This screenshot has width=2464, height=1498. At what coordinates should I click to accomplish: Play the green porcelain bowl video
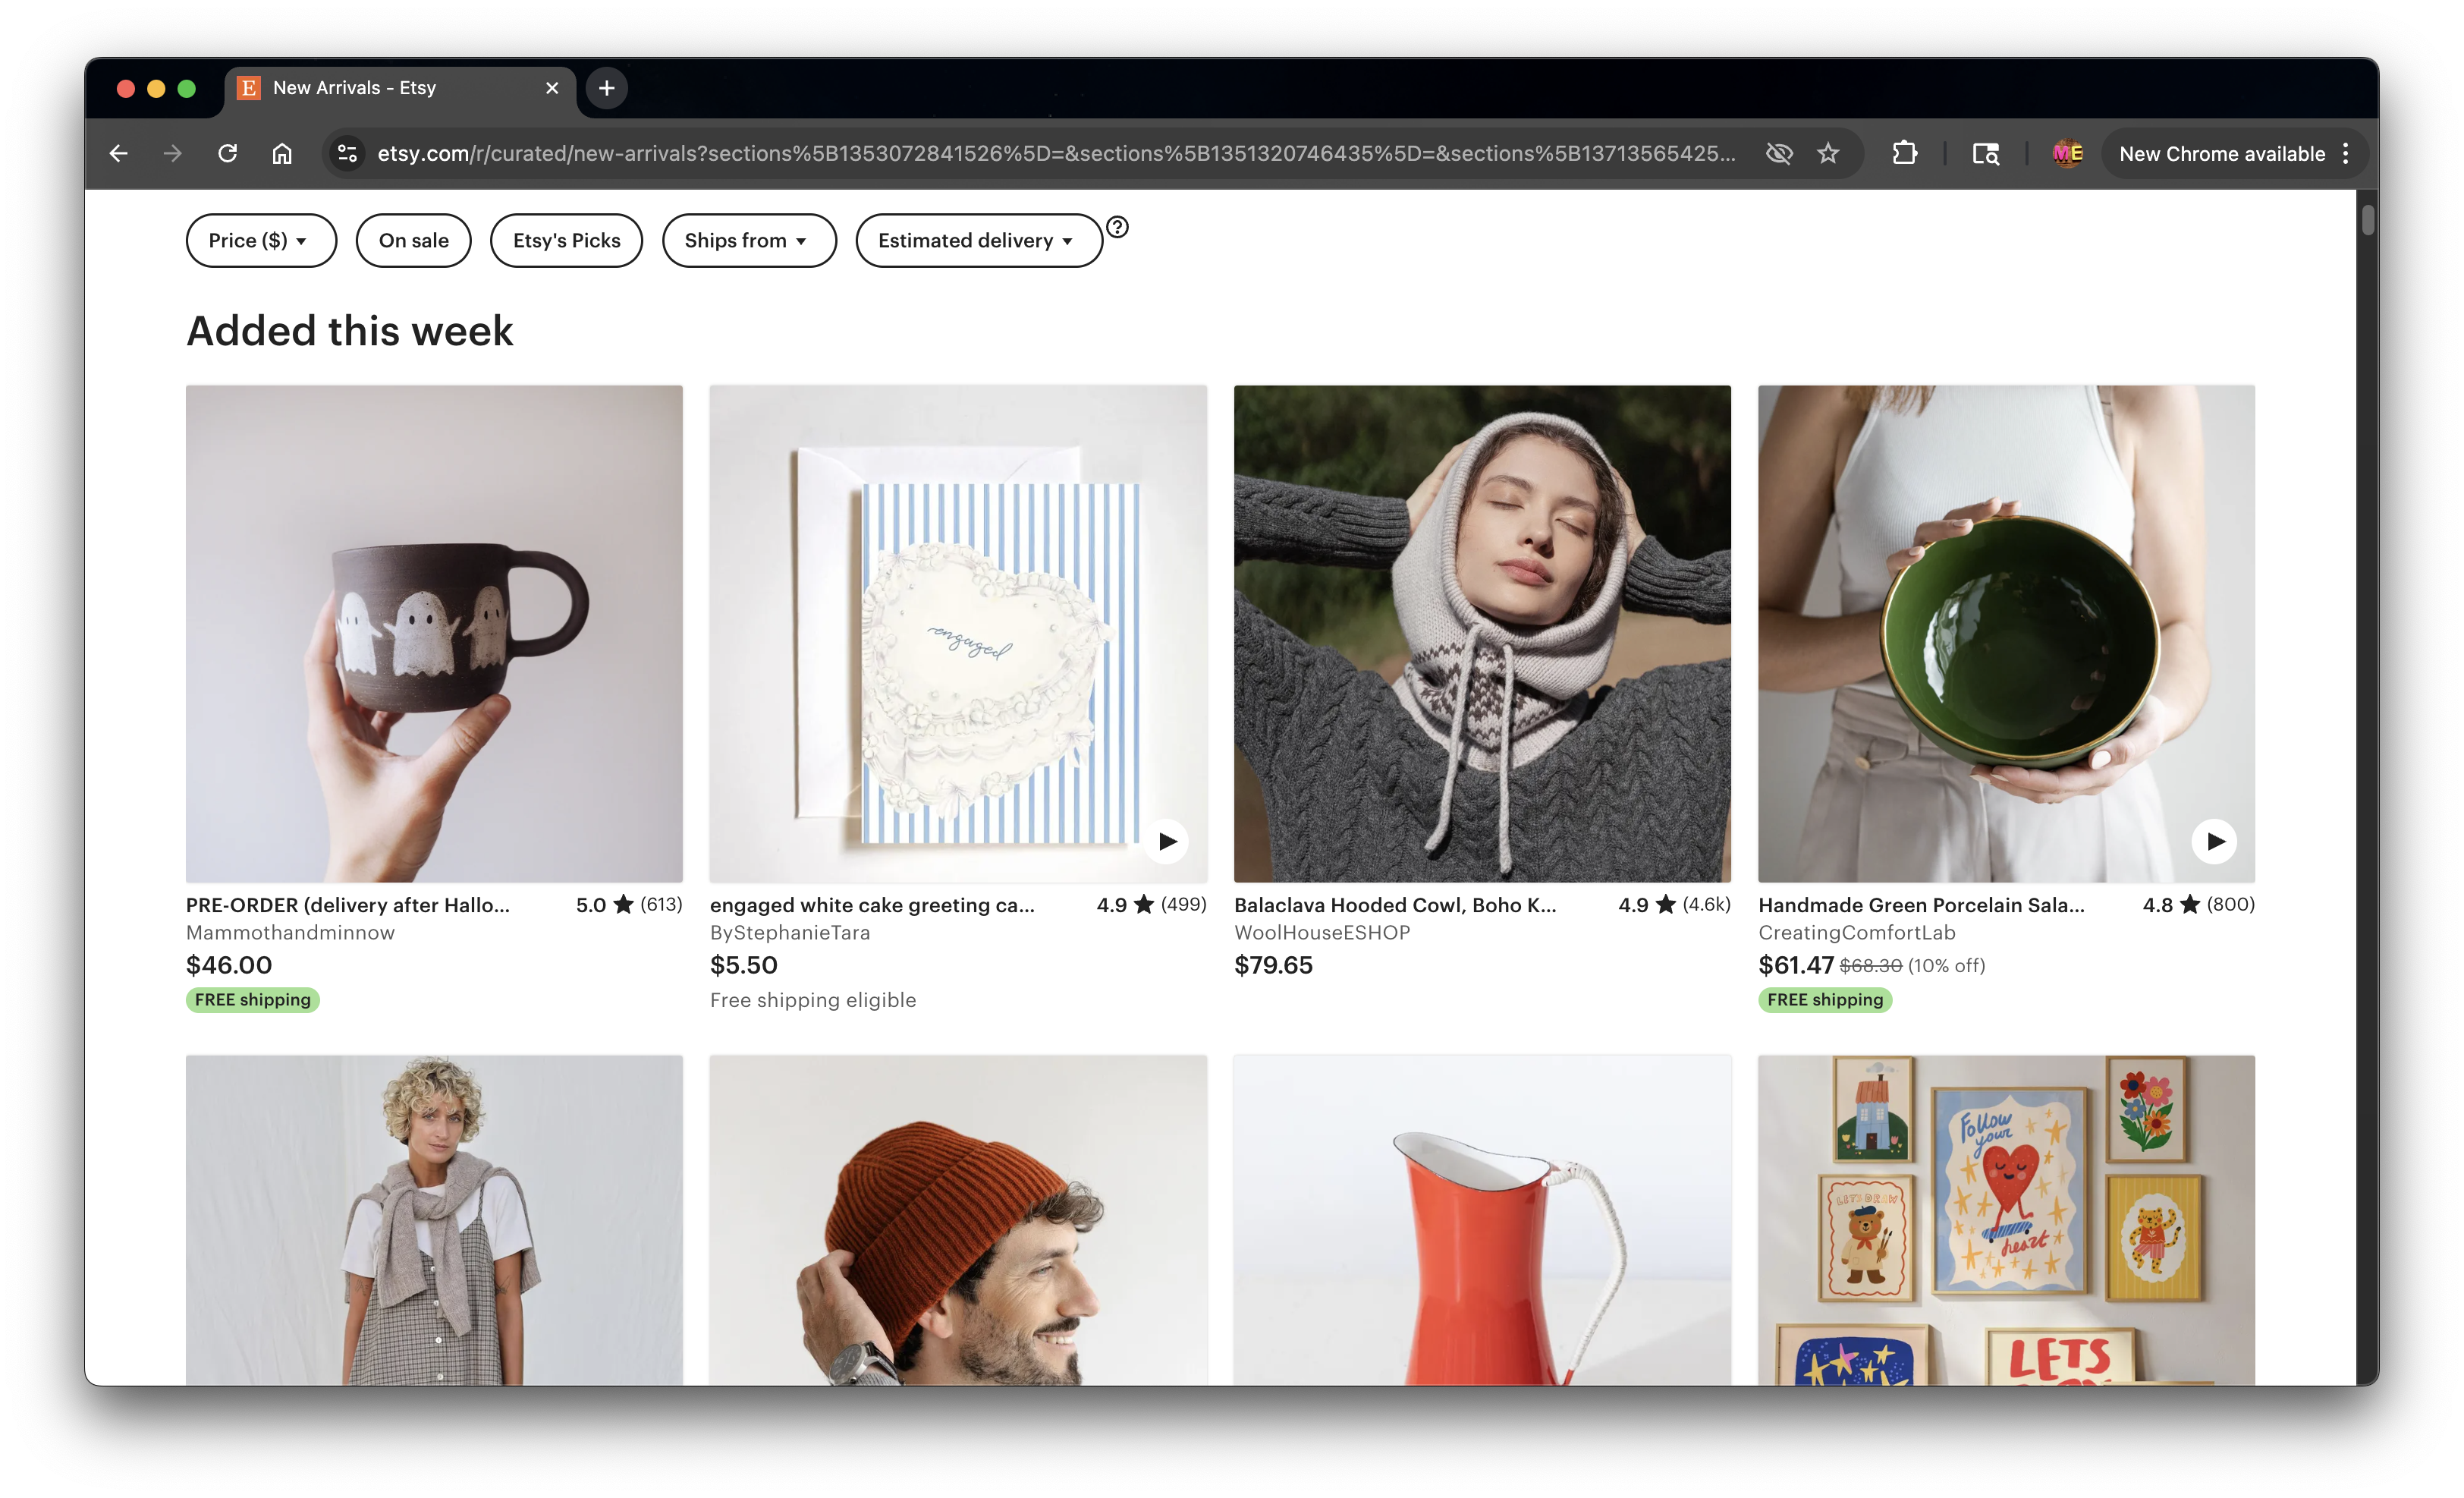coord(2214,841)
